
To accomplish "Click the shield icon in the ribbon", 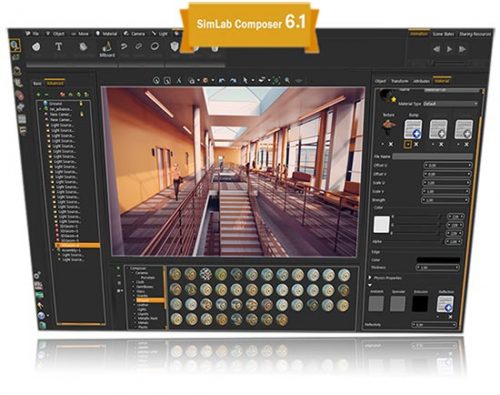I will [174, 46].
